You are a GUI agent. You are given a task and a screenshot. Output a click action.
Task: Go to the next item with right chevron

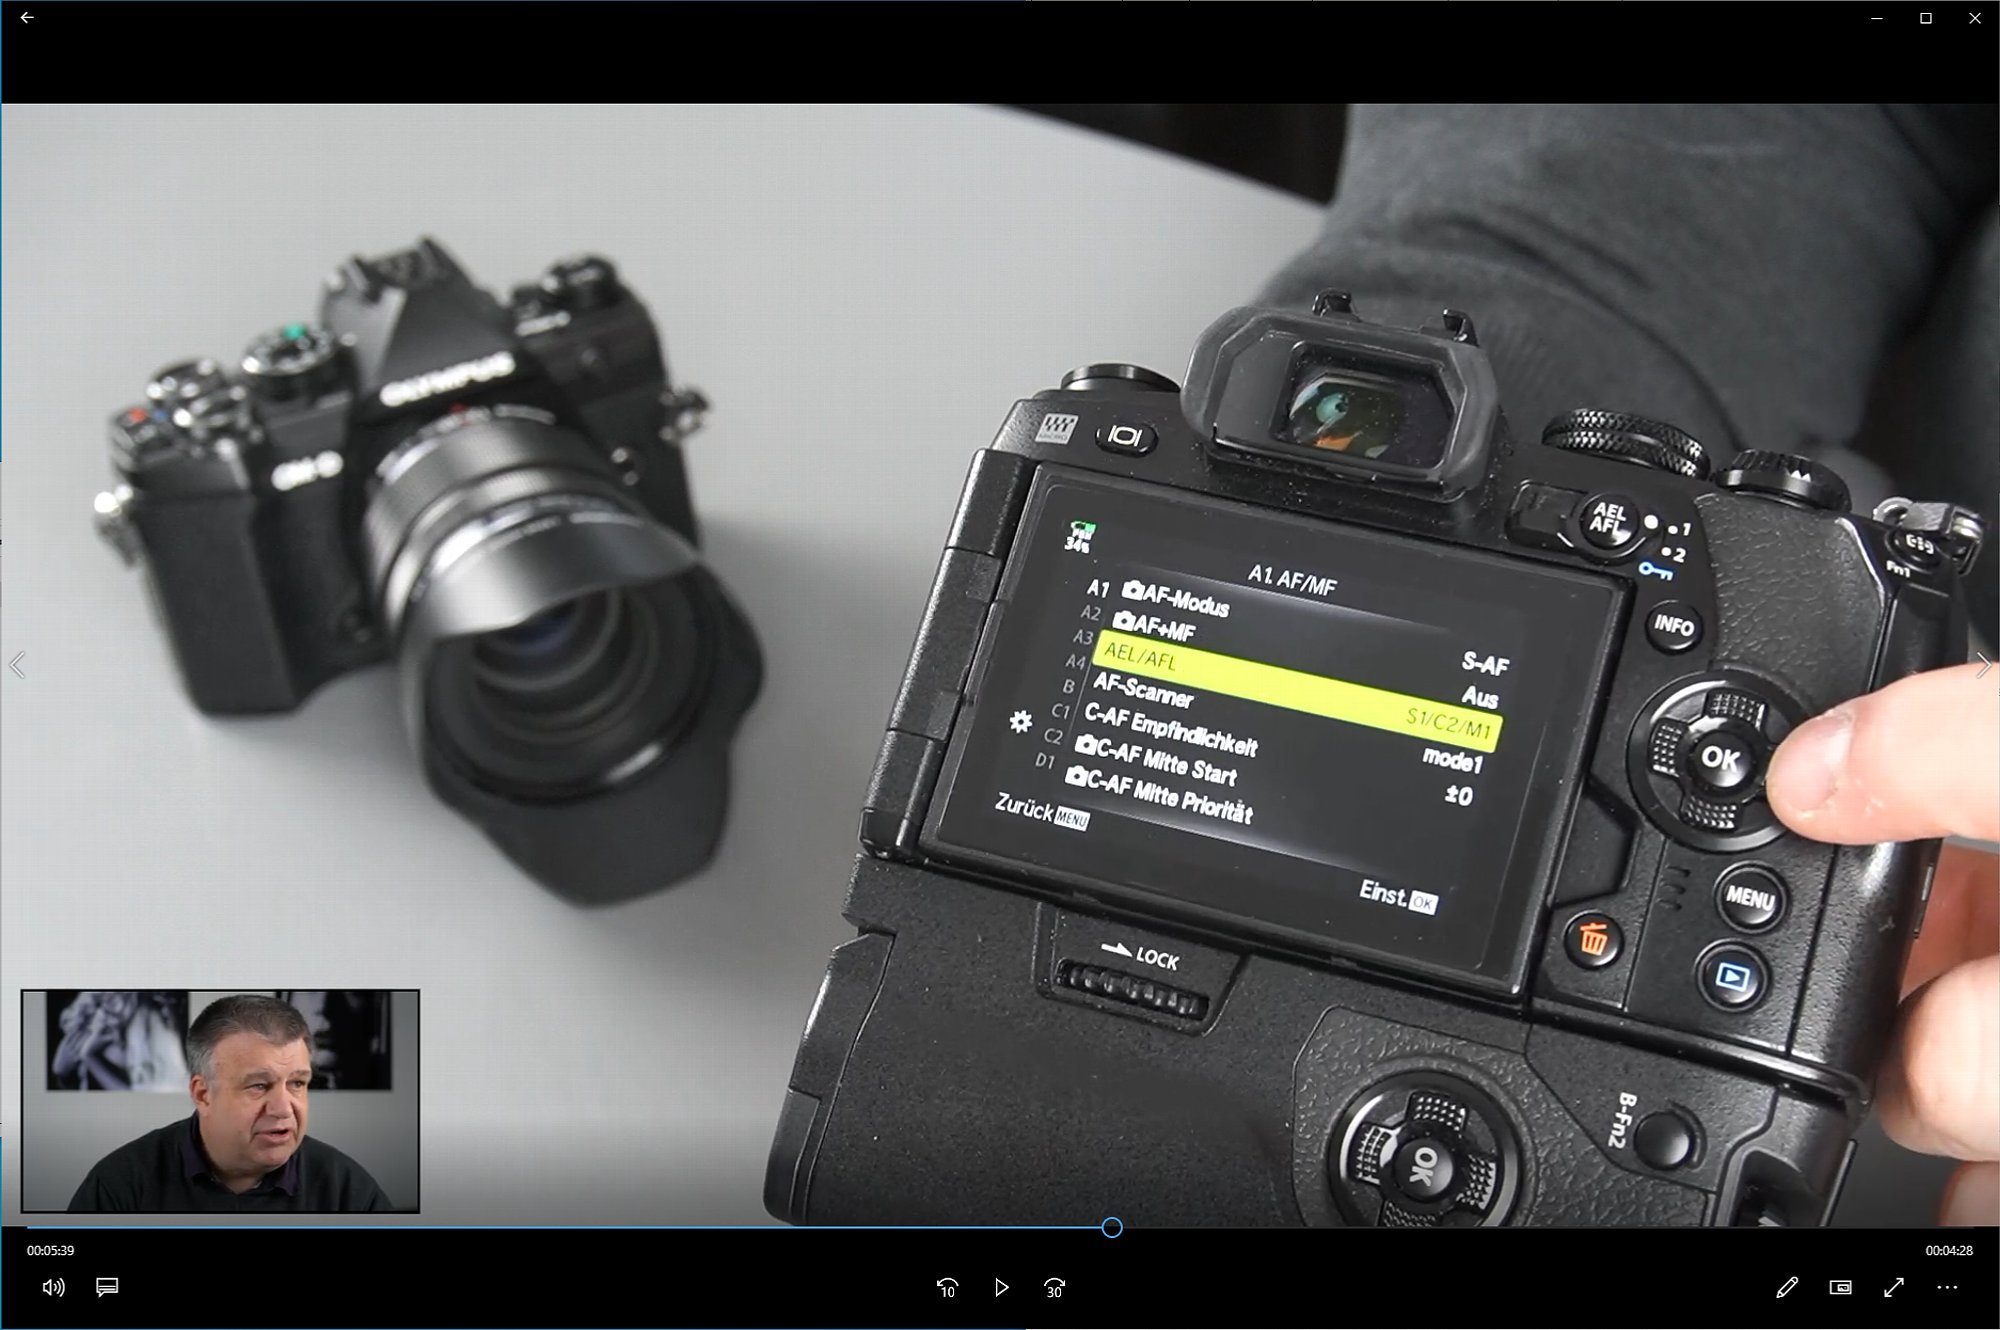[x=1984, y=665]
